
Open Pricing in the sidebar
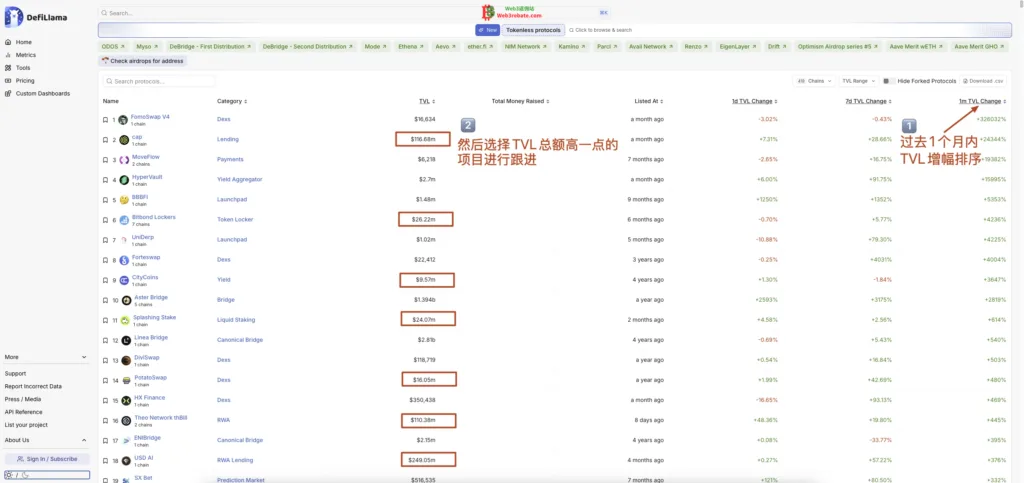(25, 81)
